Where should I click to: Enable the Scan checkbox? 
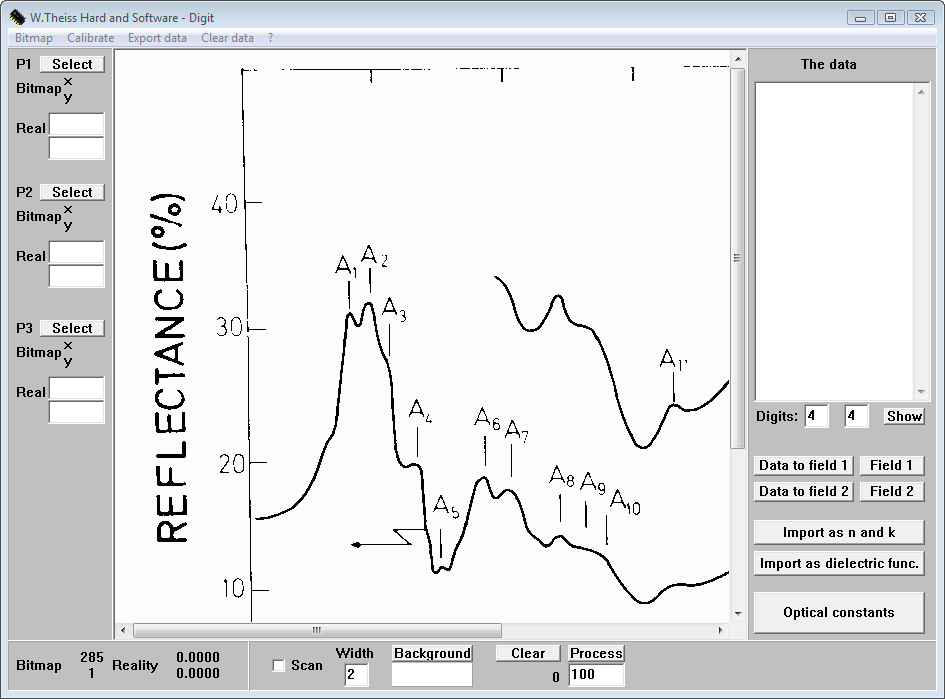point(279,666)
